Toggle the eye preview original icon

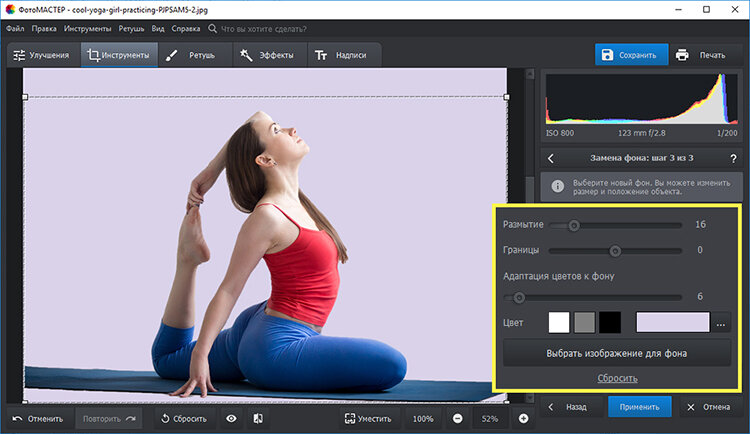coord(231,419)
